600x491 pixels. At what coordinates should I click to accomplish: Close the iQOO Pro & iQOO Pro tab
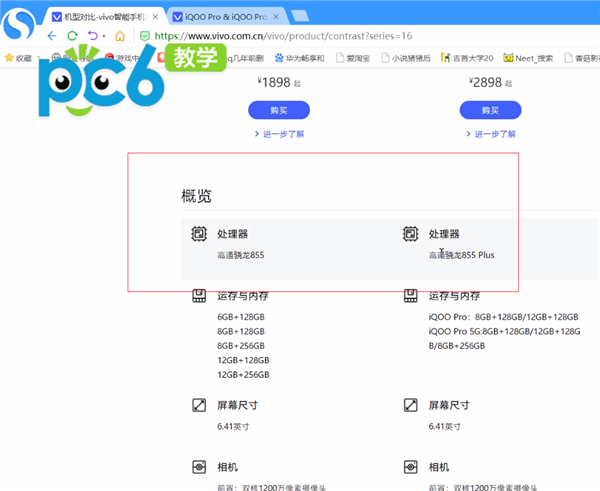tap(276, 17)
